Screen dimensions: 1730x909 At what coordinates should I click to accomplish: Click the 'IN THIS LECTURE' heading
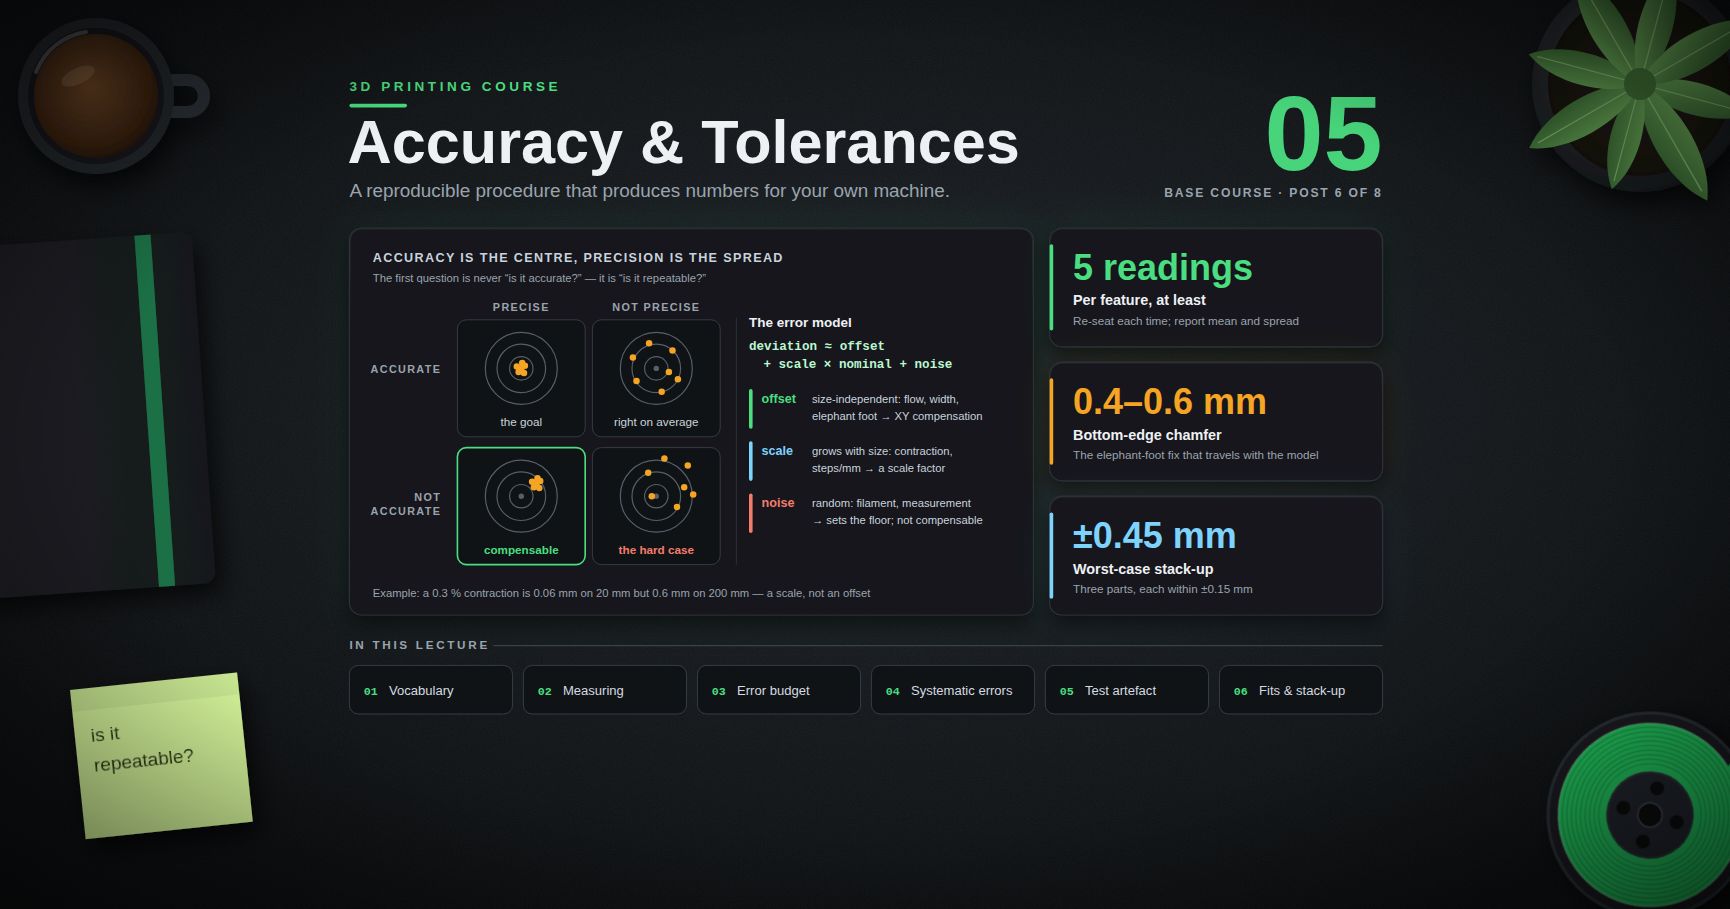pos(419,645)
